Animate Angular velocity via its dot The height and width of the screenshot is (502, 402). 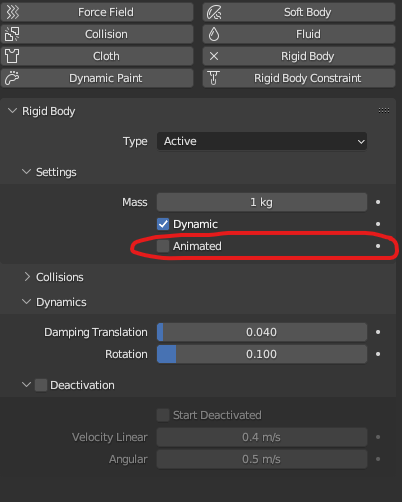point(378,459)
